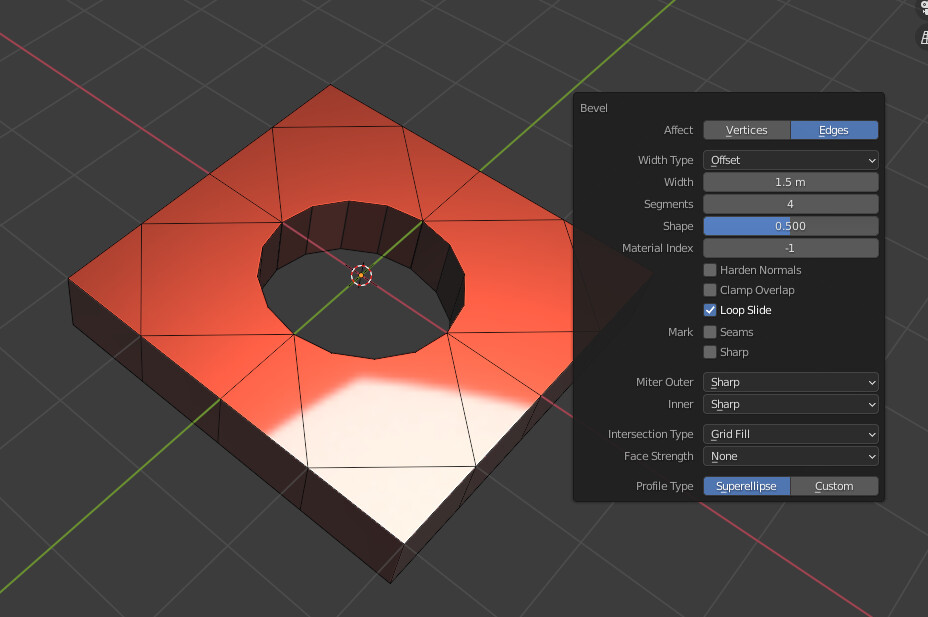Image resolution: width=928 pixels, height=617 pixels.
Task: Open the Width Type dropdown showing Offset
Action: (790, 160)
